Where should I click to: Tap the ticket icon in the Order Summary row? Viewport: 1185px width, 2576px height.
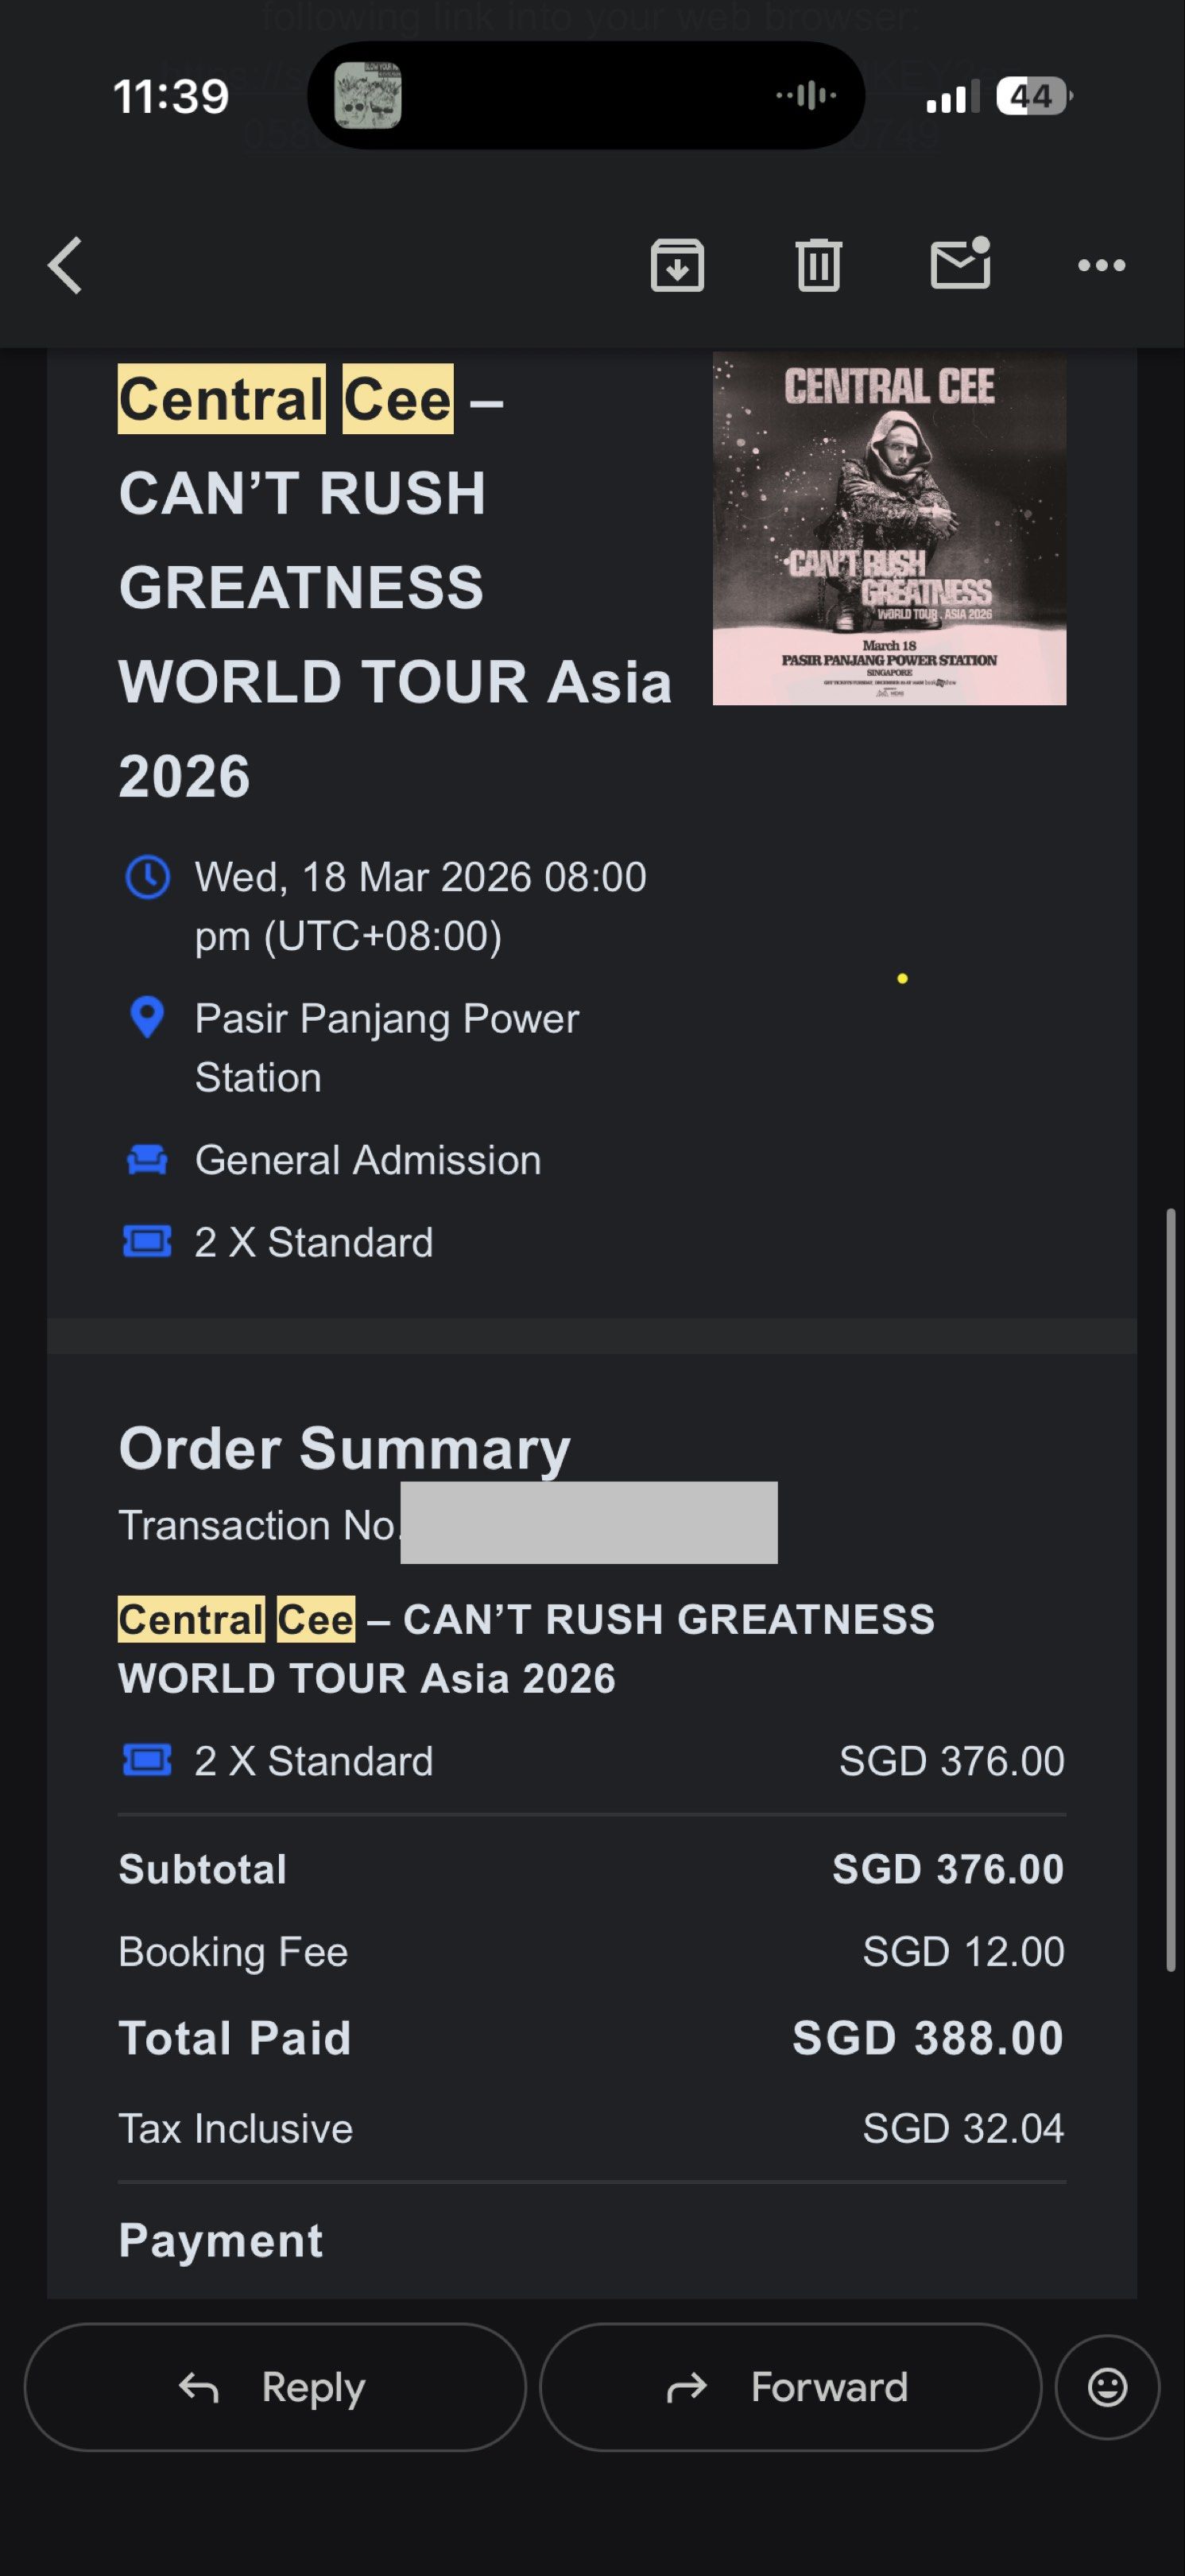[147, 1761]
